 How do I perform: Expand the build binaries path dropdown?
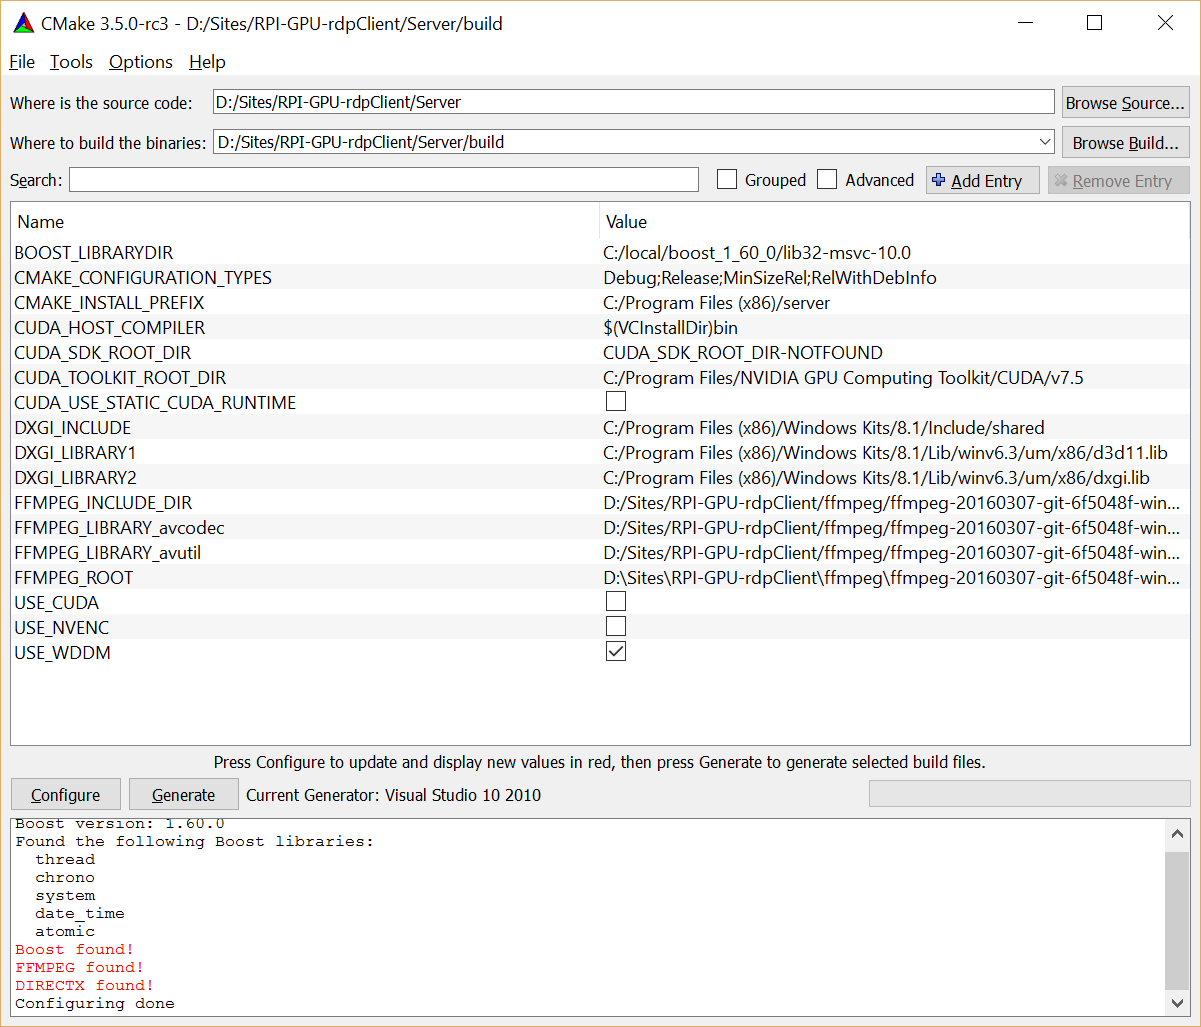tap(1045, 142)
